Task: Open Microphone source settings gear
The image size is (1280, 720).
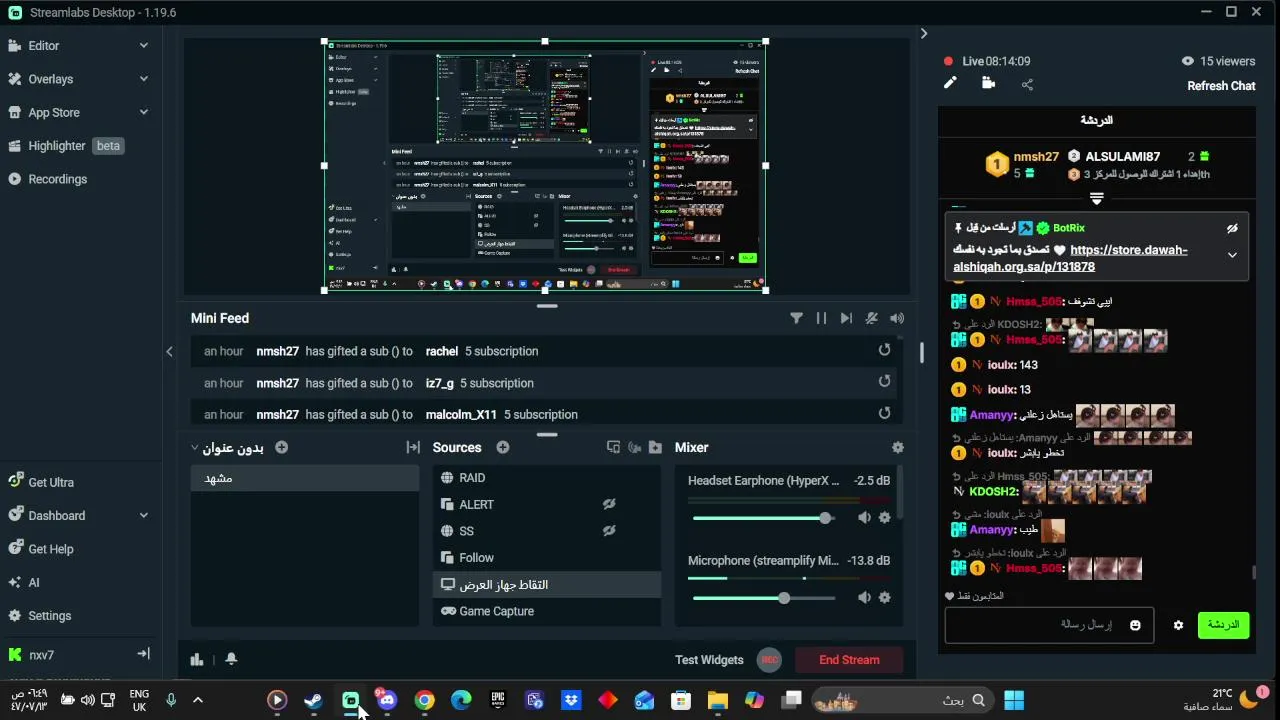Action: pos(884,598)
